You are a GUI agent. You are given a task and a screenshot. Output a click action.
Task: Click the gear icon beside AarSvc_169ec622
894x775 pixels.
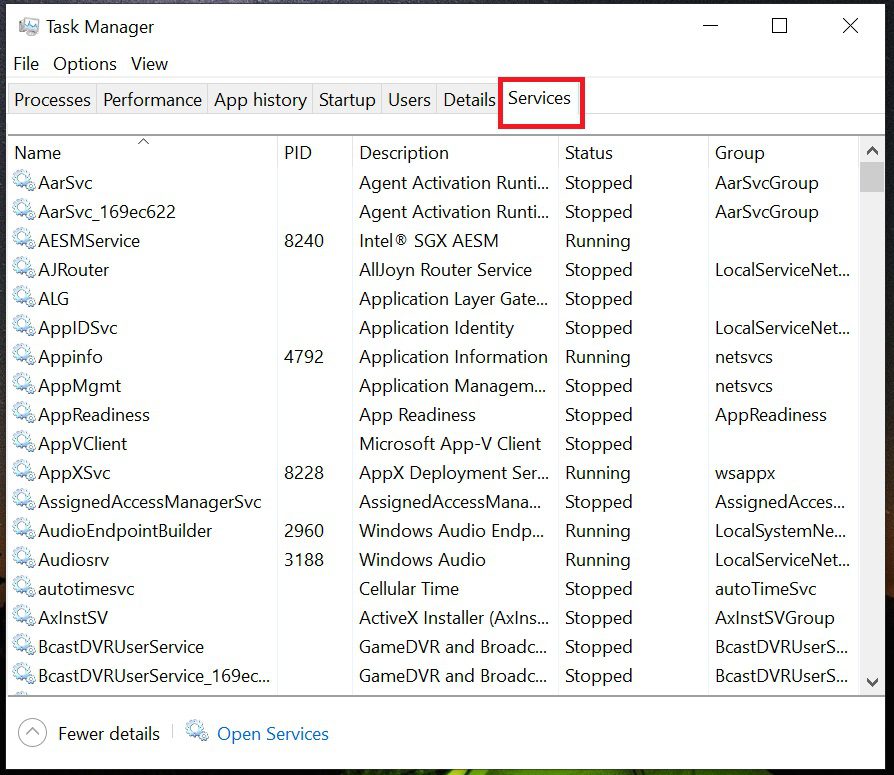coord(24,210)
